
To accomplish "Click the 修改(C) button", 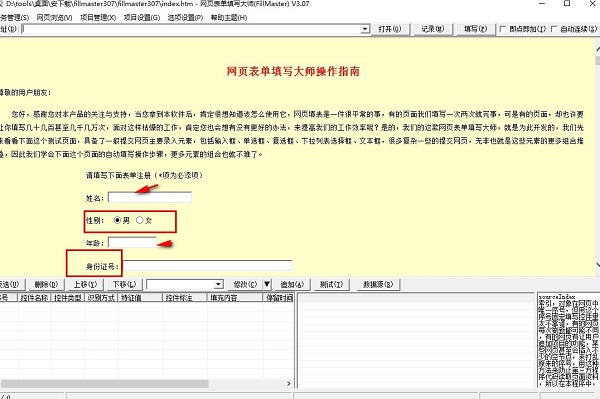I will tap(245, 285).
